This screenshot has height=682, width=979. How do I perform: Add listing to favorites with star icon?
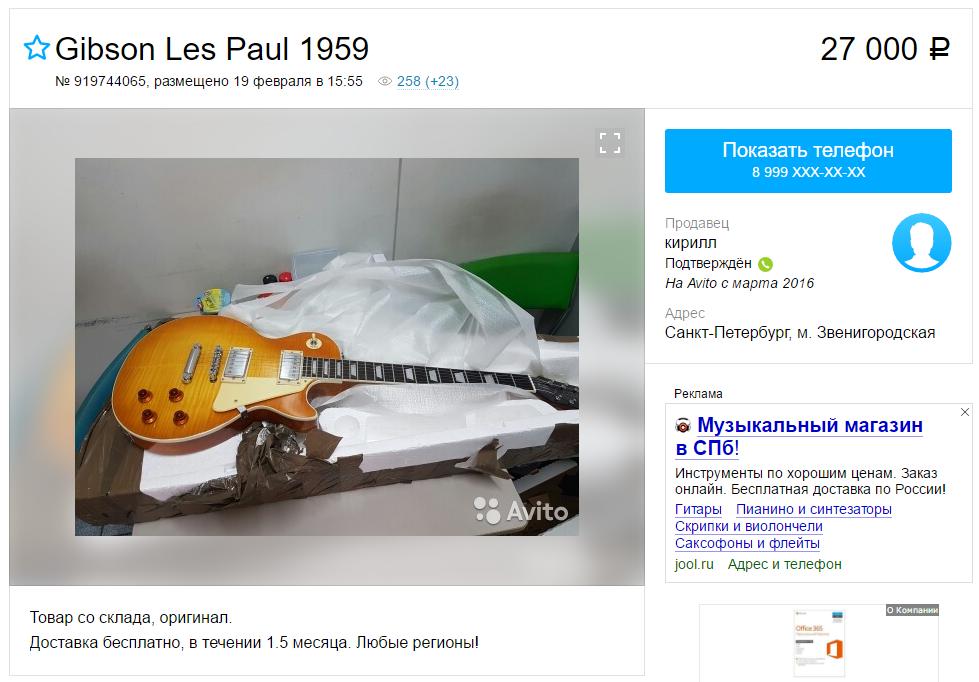pos(36,48)
